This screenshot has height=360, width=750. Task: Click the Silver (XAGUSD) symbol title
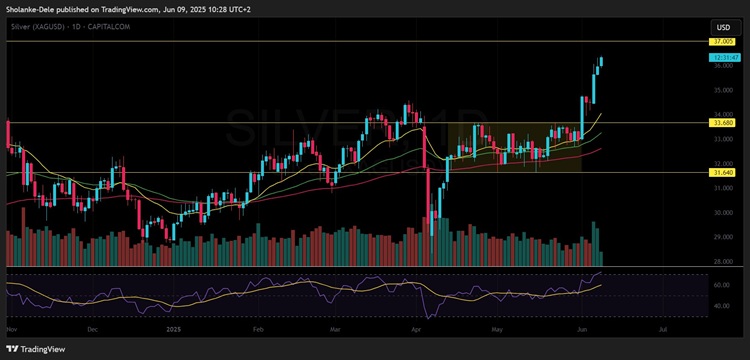(32, 27)
